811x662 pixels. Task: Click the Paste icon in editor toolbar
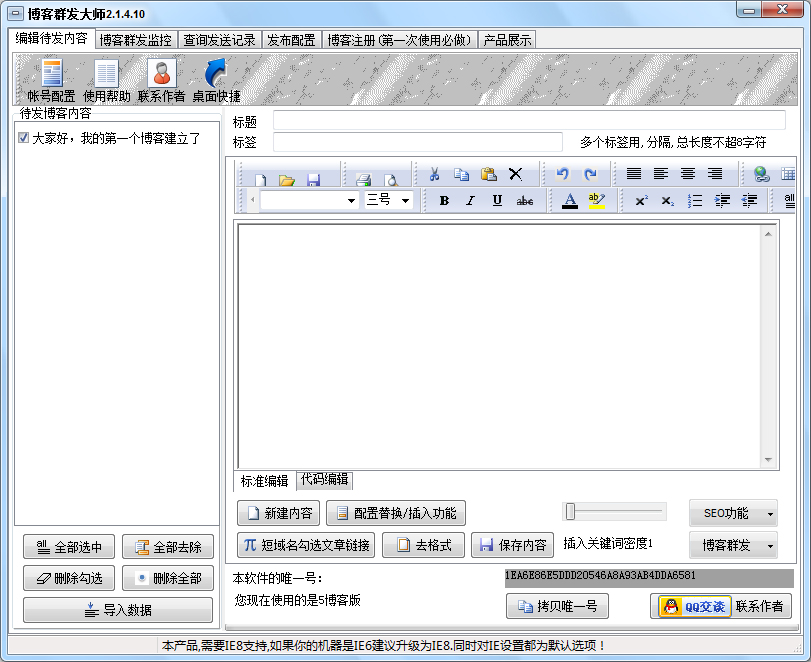click(x=488, y=173)
